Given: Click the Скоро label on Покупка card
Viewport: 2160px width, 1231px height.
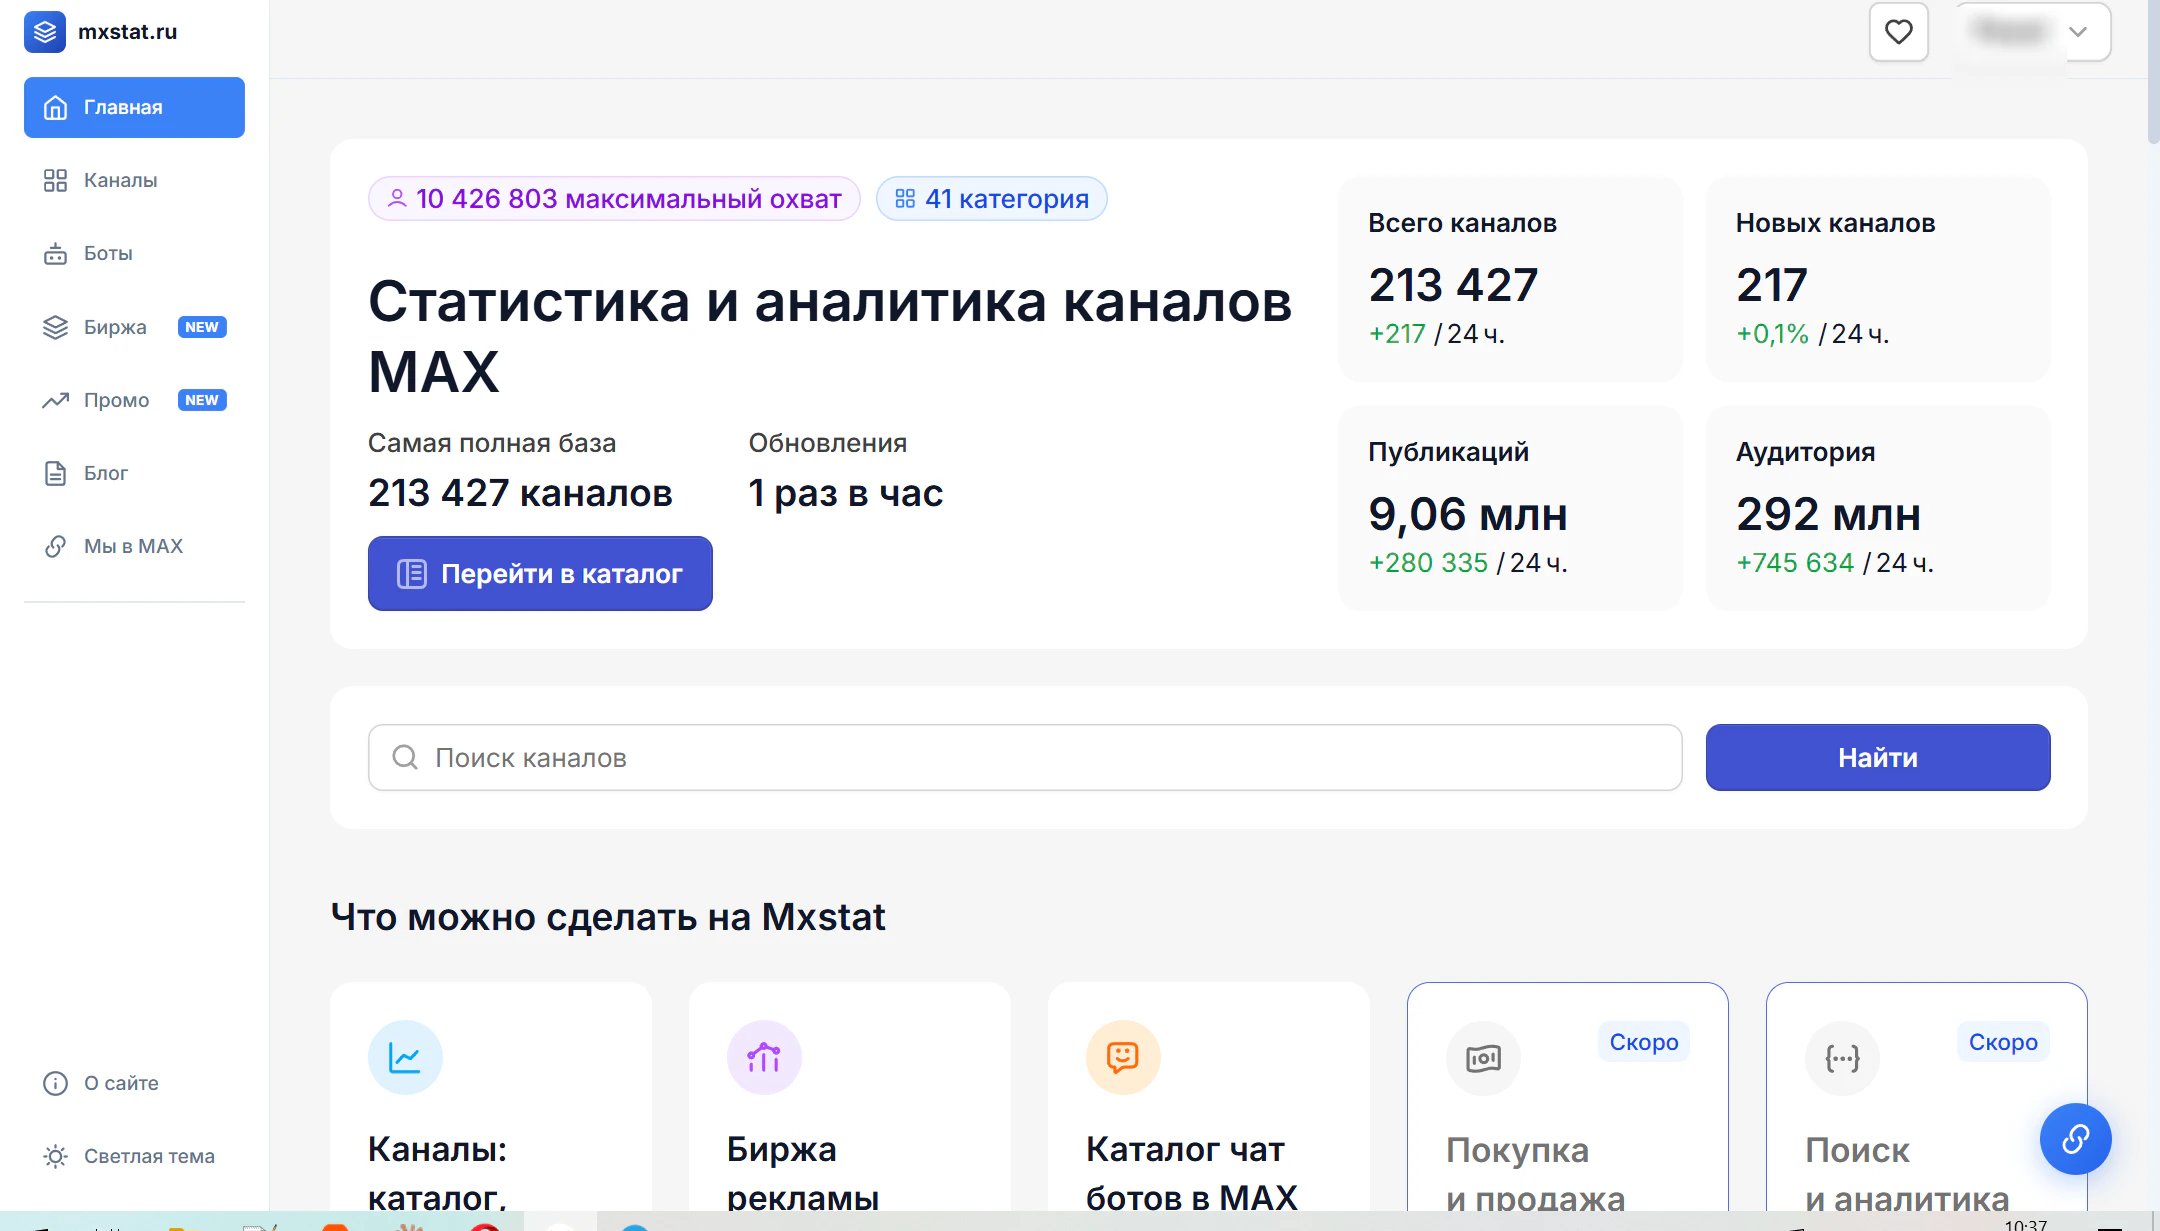Looking at the screenshot, I should click(x=1644, y=1042).
